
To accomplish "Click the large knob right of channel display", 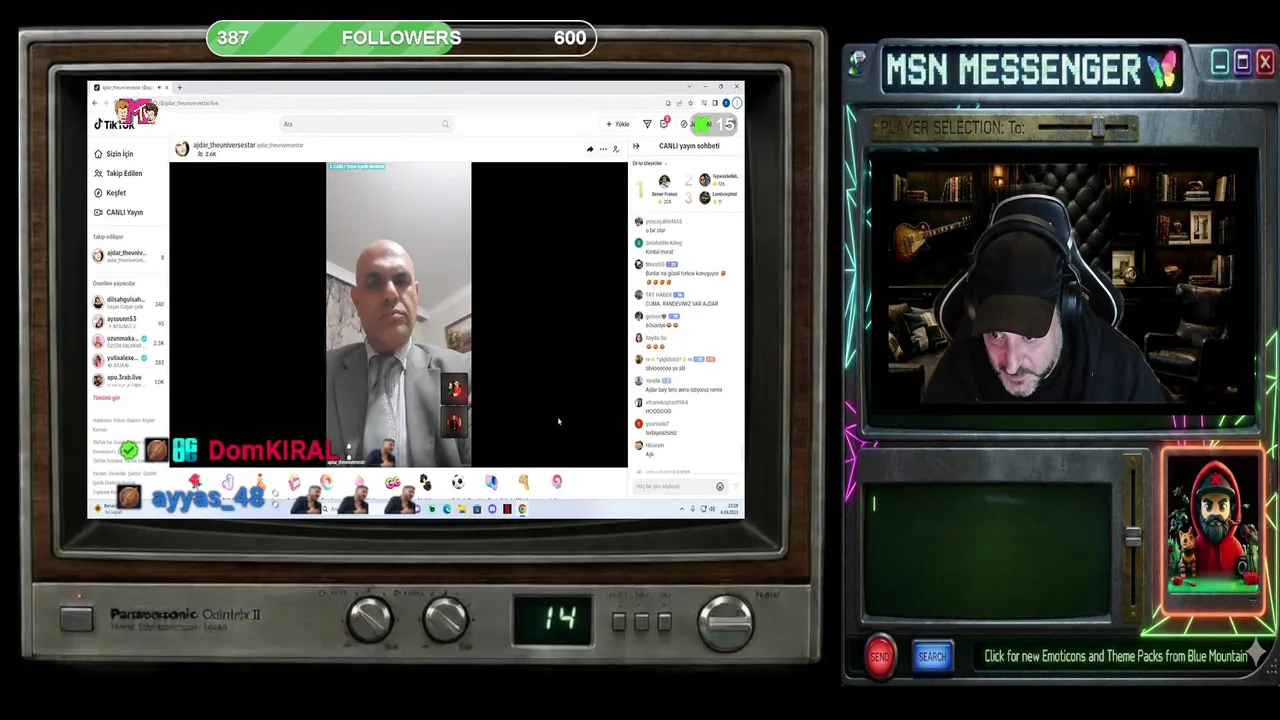I will [x=726, y=621].
